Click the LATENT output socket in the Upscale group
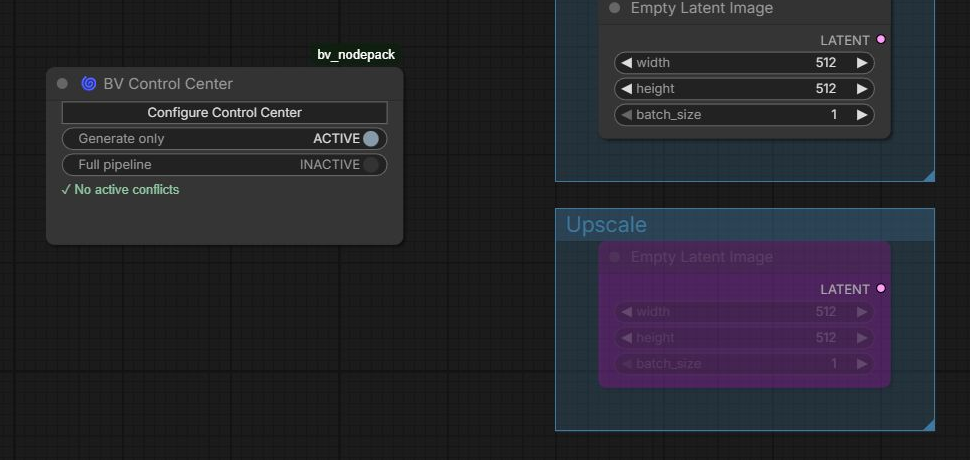The width and height of the screenshot is (970, 460). tap(881, 289)
